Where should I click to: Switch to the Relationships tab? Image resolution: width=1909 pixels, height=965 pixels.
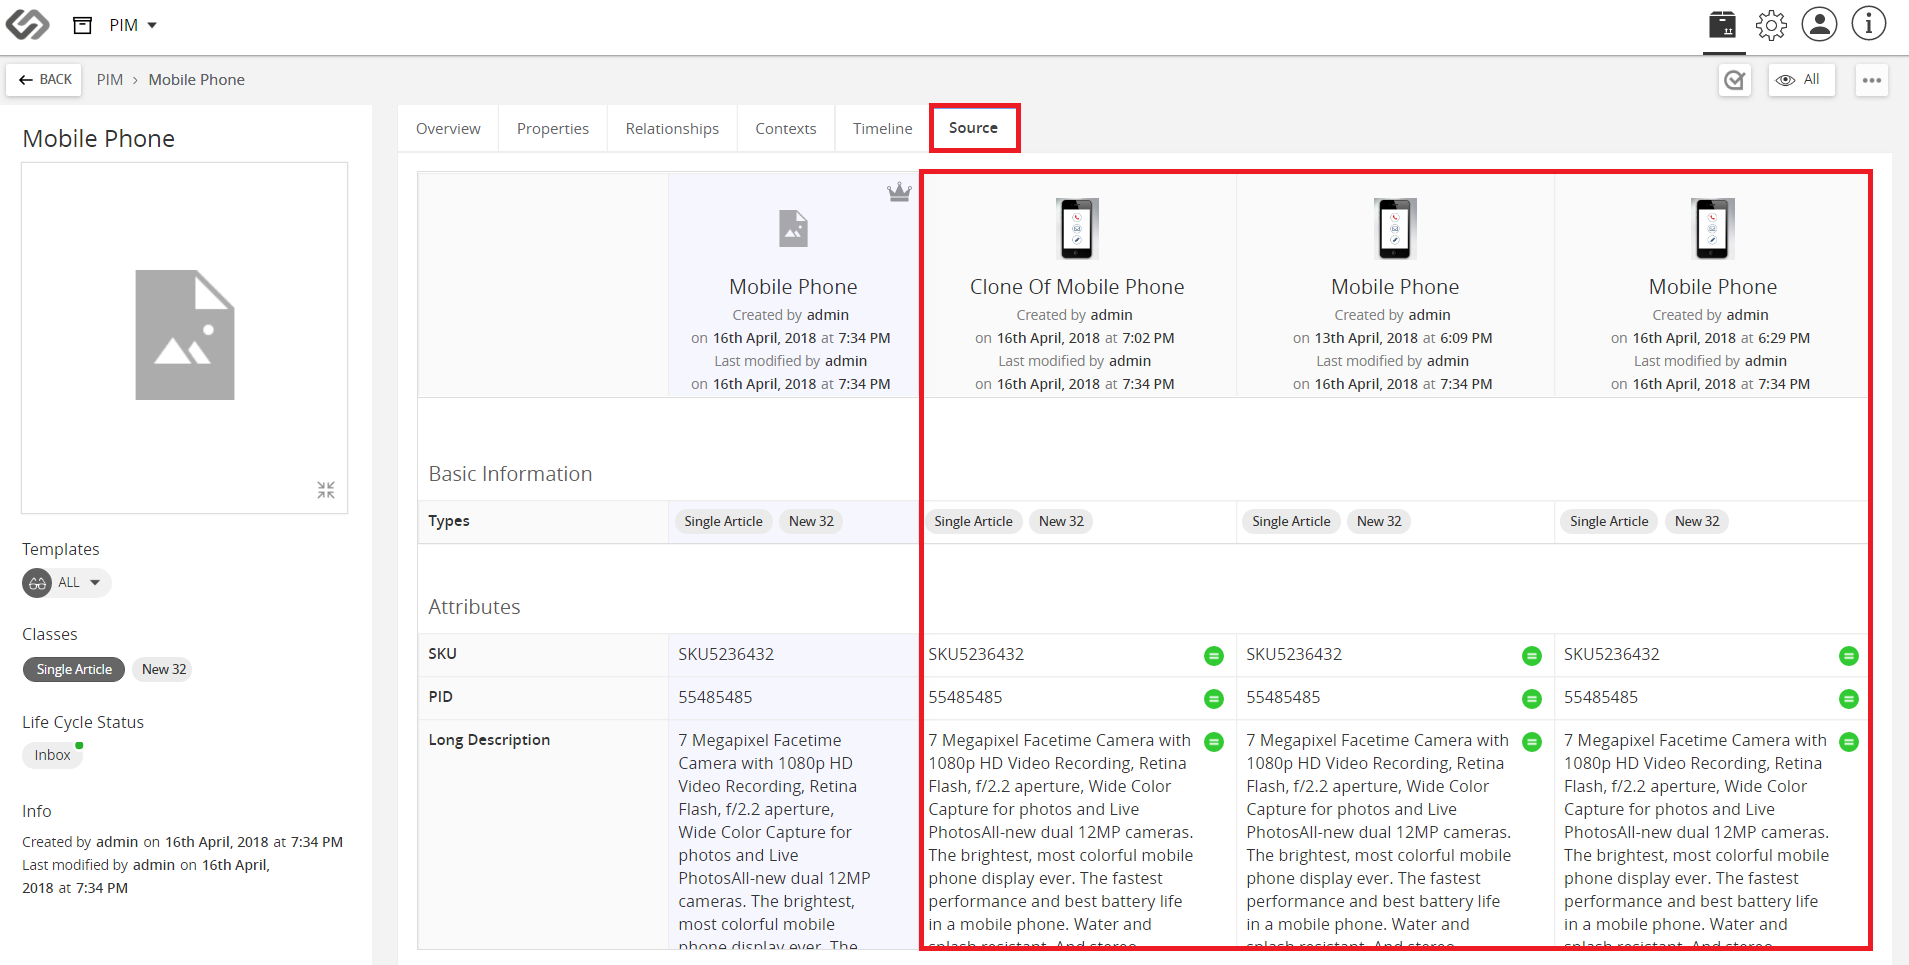coord(672,129)
